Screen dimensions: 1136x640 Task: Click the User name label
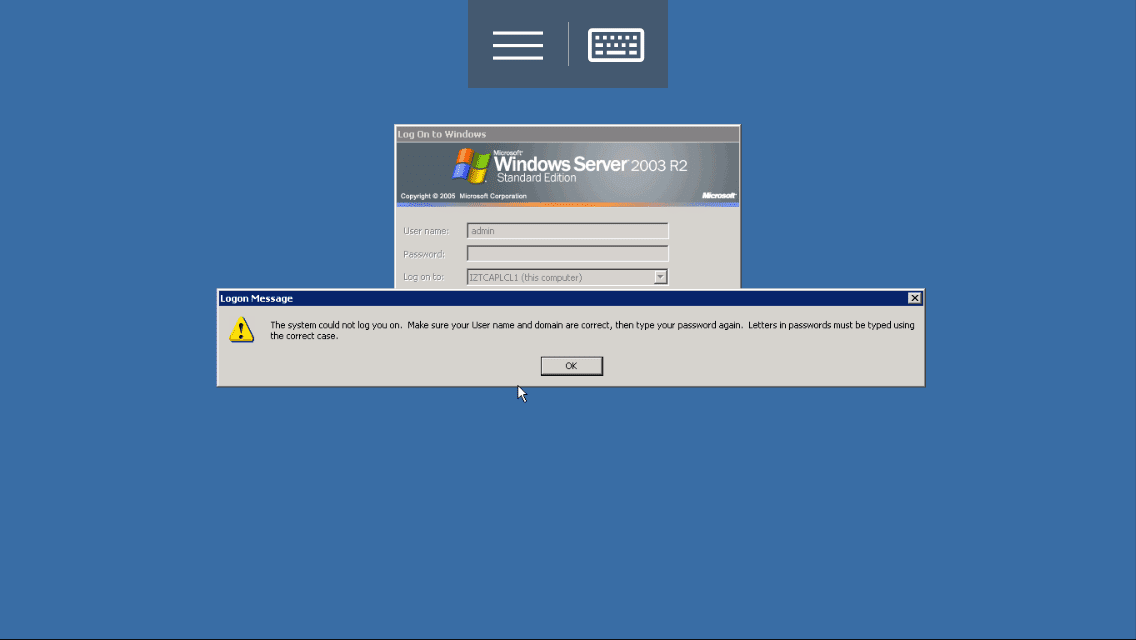tap(426, 231)
